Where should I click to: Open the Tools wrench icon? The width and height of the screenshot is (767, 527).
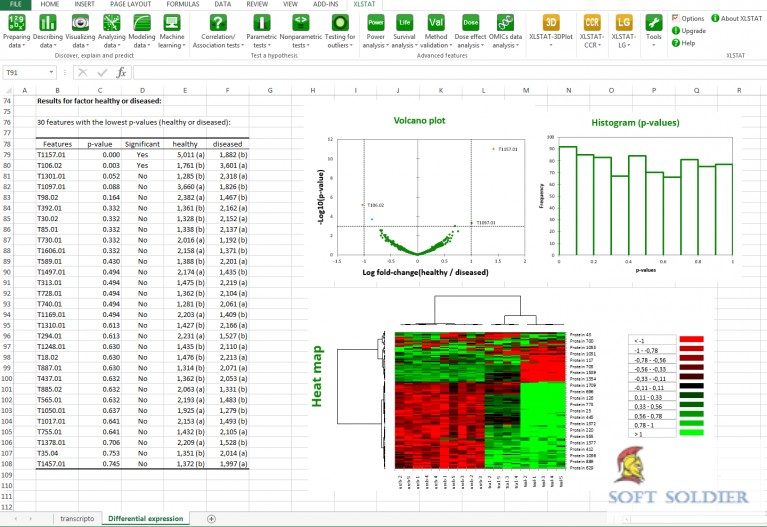coord(654,23)
